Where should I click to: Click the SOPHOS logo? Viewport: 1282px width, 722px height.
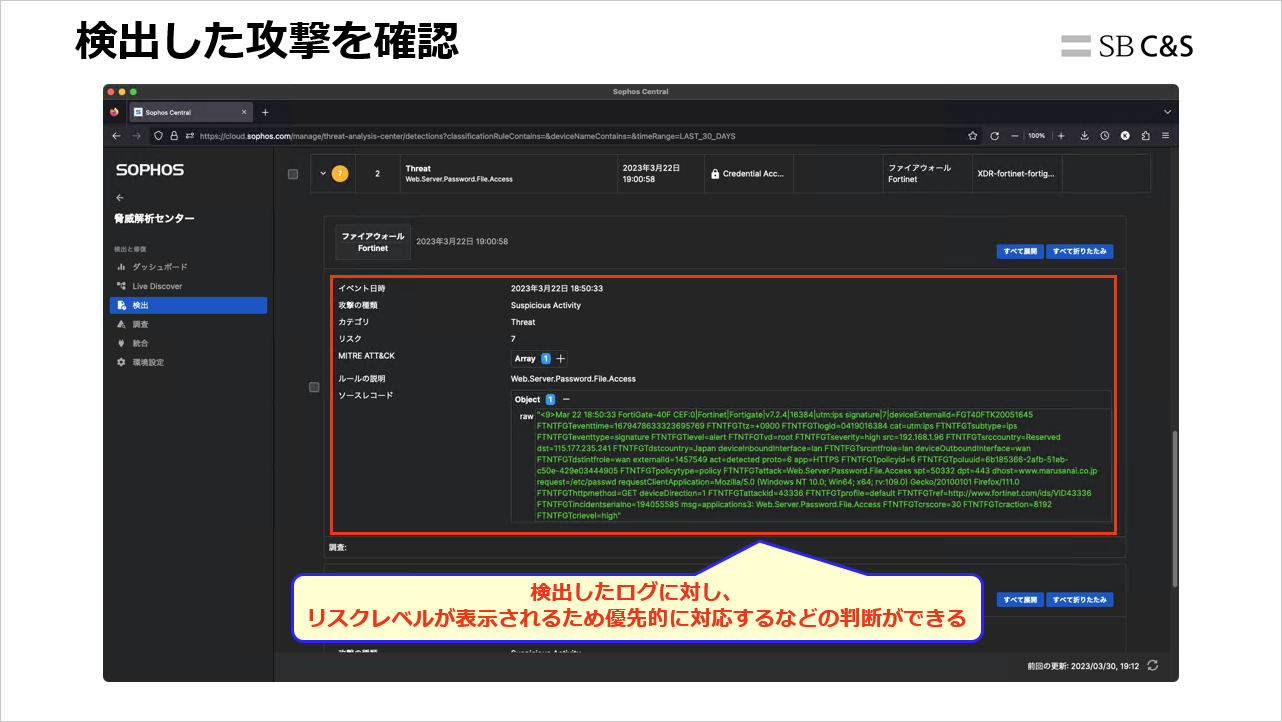150,170
